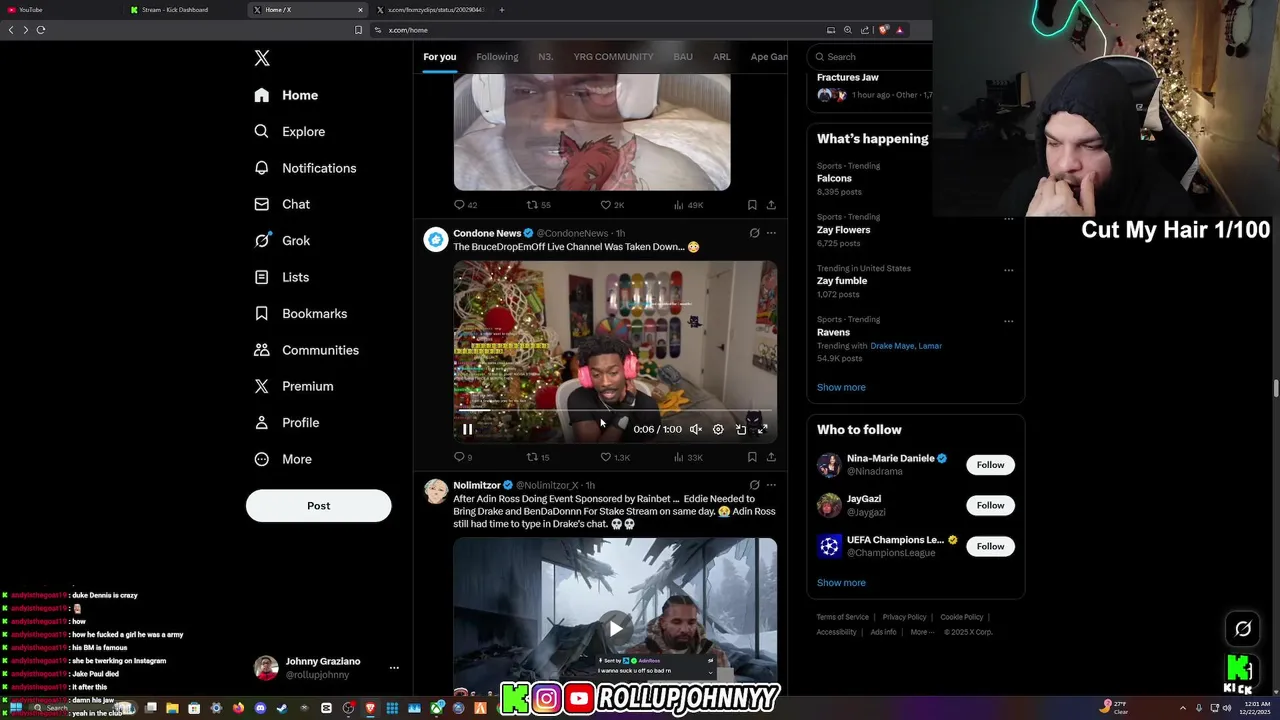1280x720 pixels.
Task: Enter fullscreen on Condone News video
Action: (x=762, y=429)
